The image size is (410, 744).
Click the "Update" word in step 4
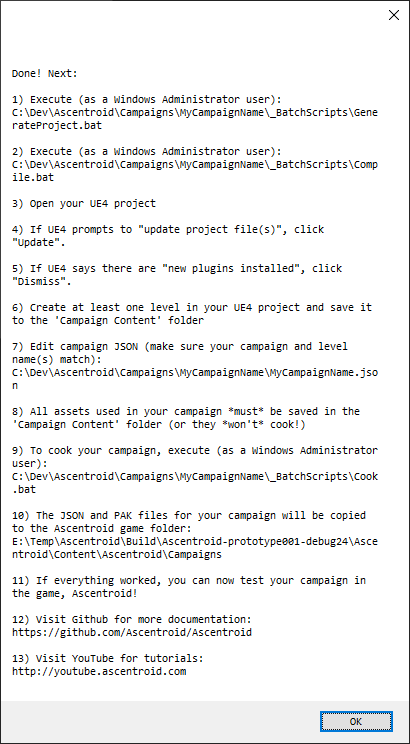click(x=39, y=242)
